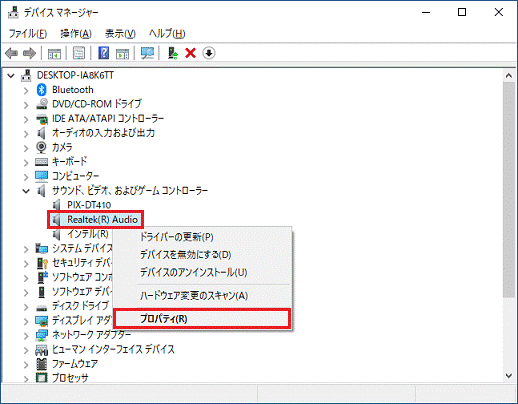
Task: Expand the DVD/CD-ROM ドライブ category
Action: click(26, 105)
